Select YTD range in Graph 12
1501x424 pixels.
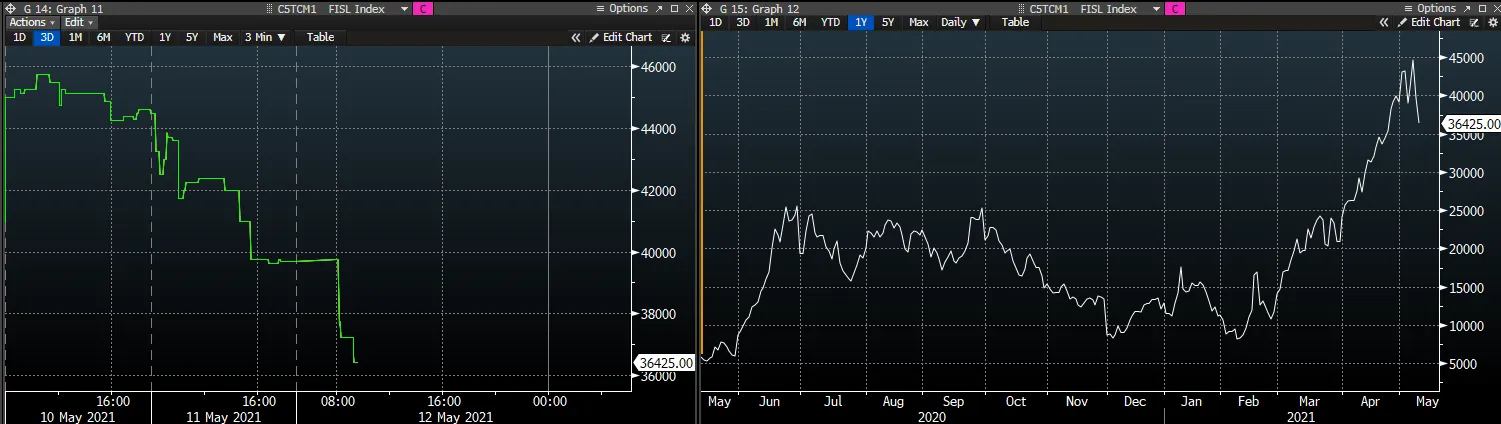(x=830, y=22)
